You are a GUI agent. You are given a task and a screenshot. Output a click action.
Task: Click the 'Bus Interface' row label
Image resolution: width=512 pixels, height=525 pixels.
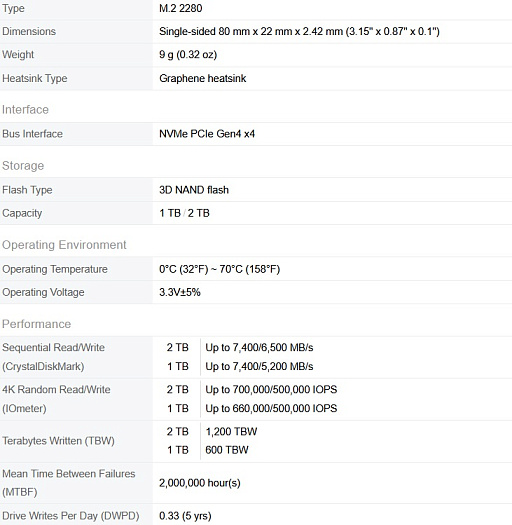point(32,134)
